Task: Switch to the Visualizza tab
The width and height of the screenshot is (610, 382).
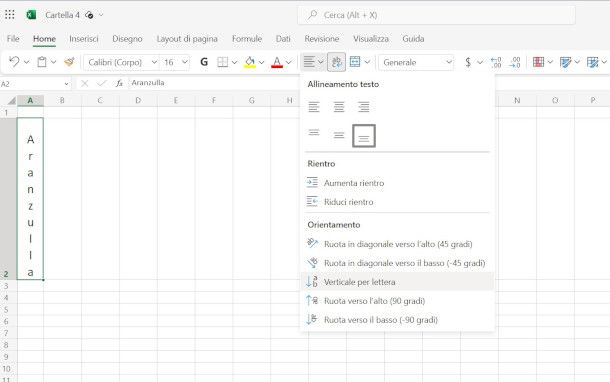Action: [x=371, y=39]
